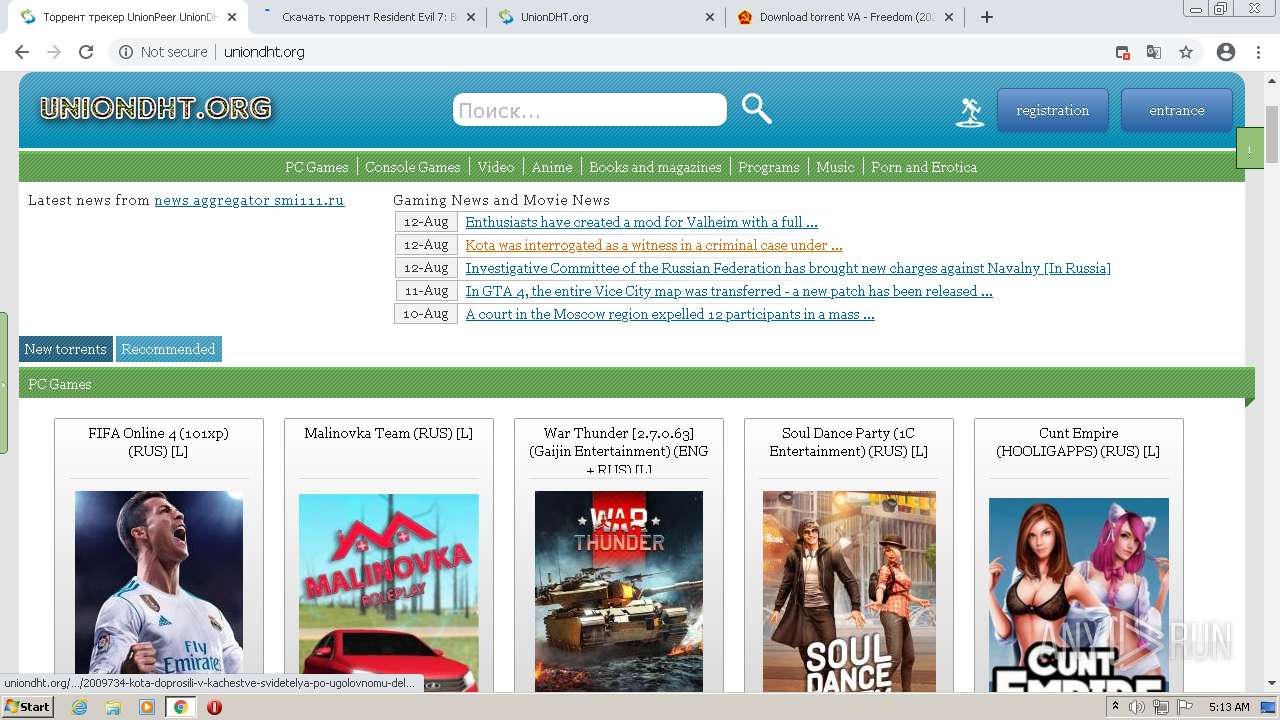This screenshot has height=720, width=1280.
Task: Open the Malinovka Team cover thumbnail
Action: click(389, 592)
